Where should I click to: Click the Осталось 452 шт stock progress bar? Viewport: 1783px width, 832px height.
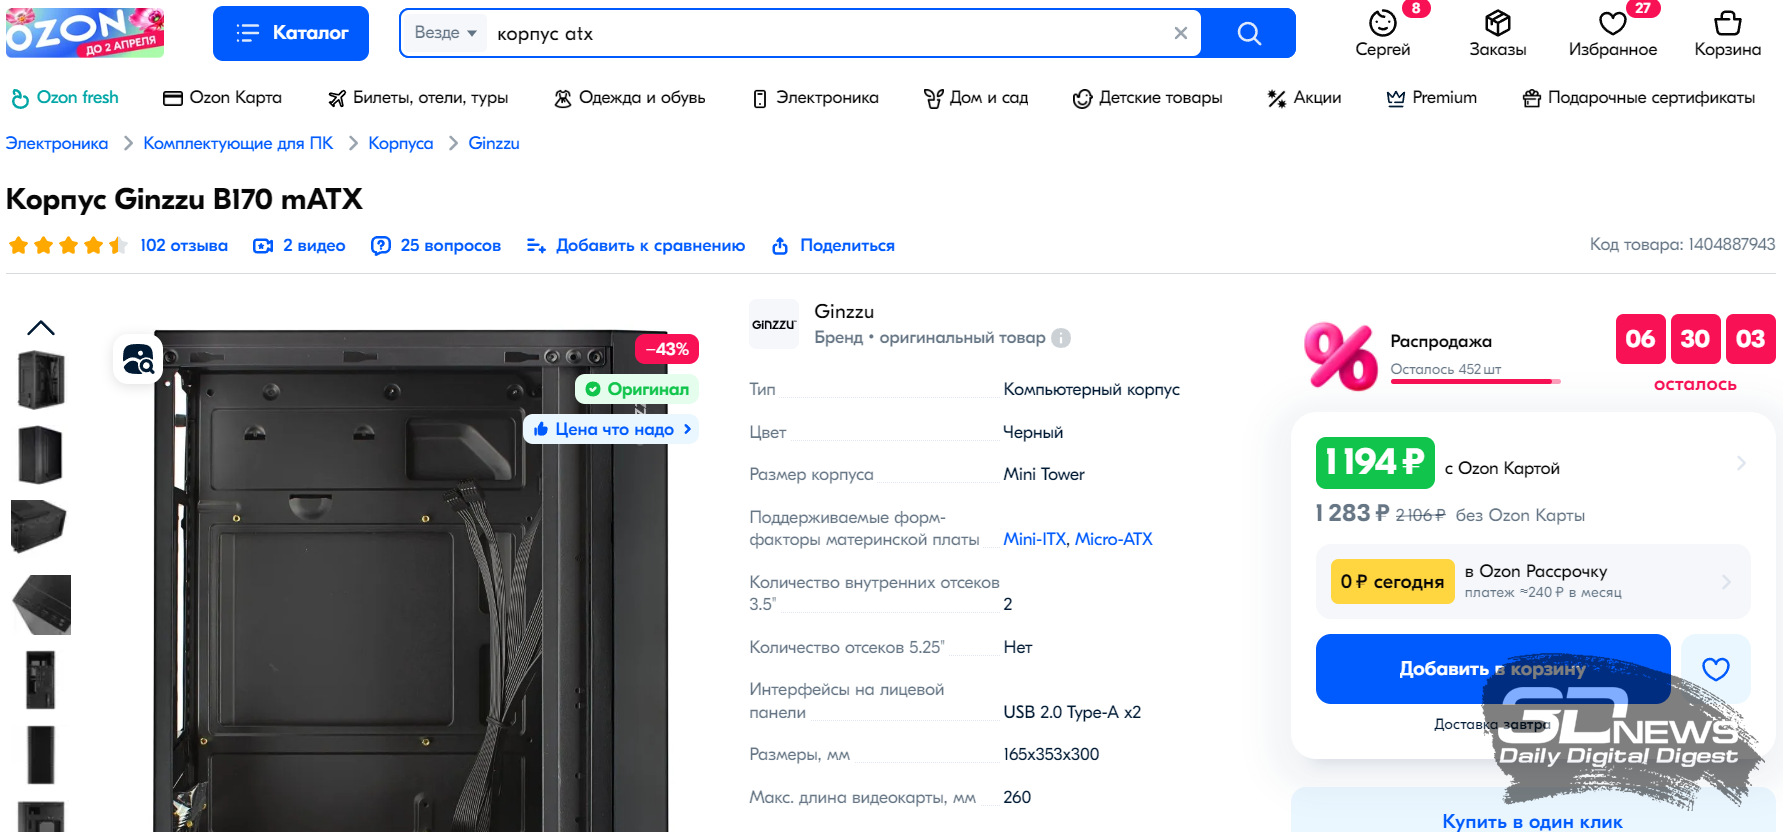[x=1475, y=381]
